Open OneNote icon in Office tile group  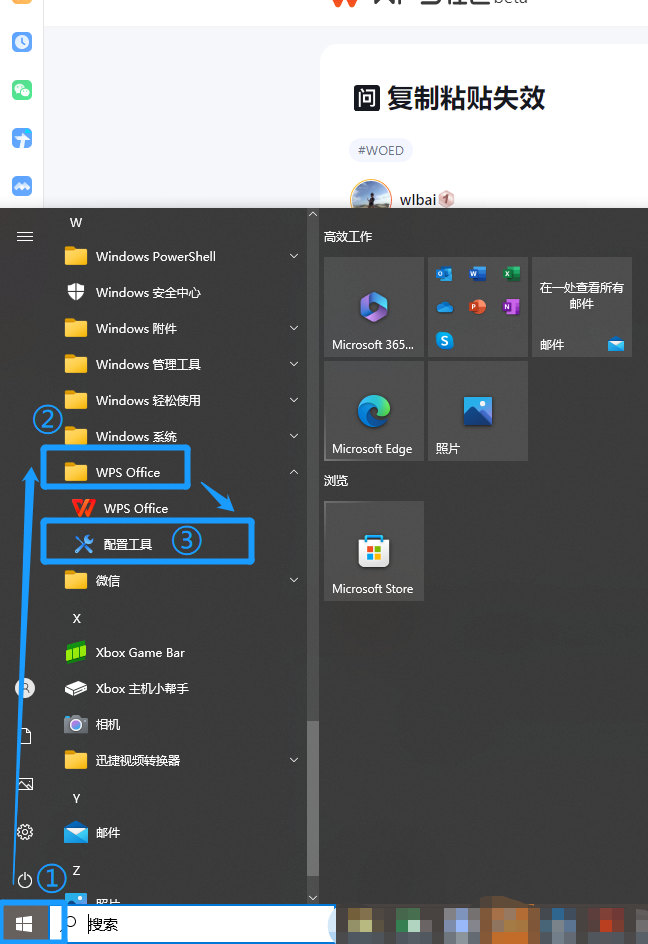point(511,307)
